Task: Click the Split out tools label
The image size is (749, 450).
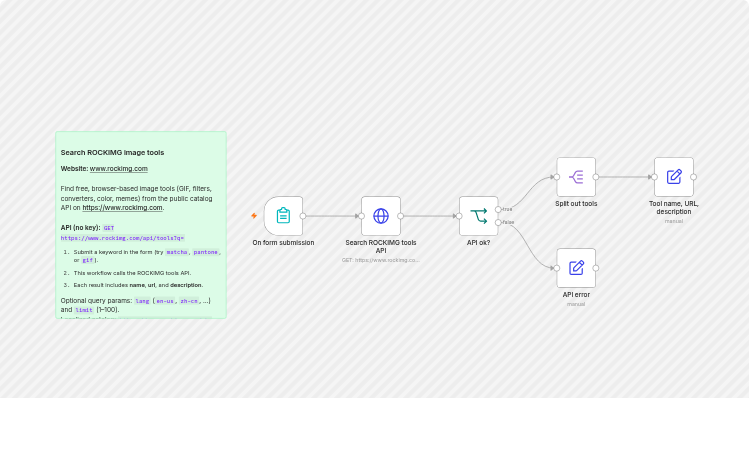Action: click(x=576, y=204)
